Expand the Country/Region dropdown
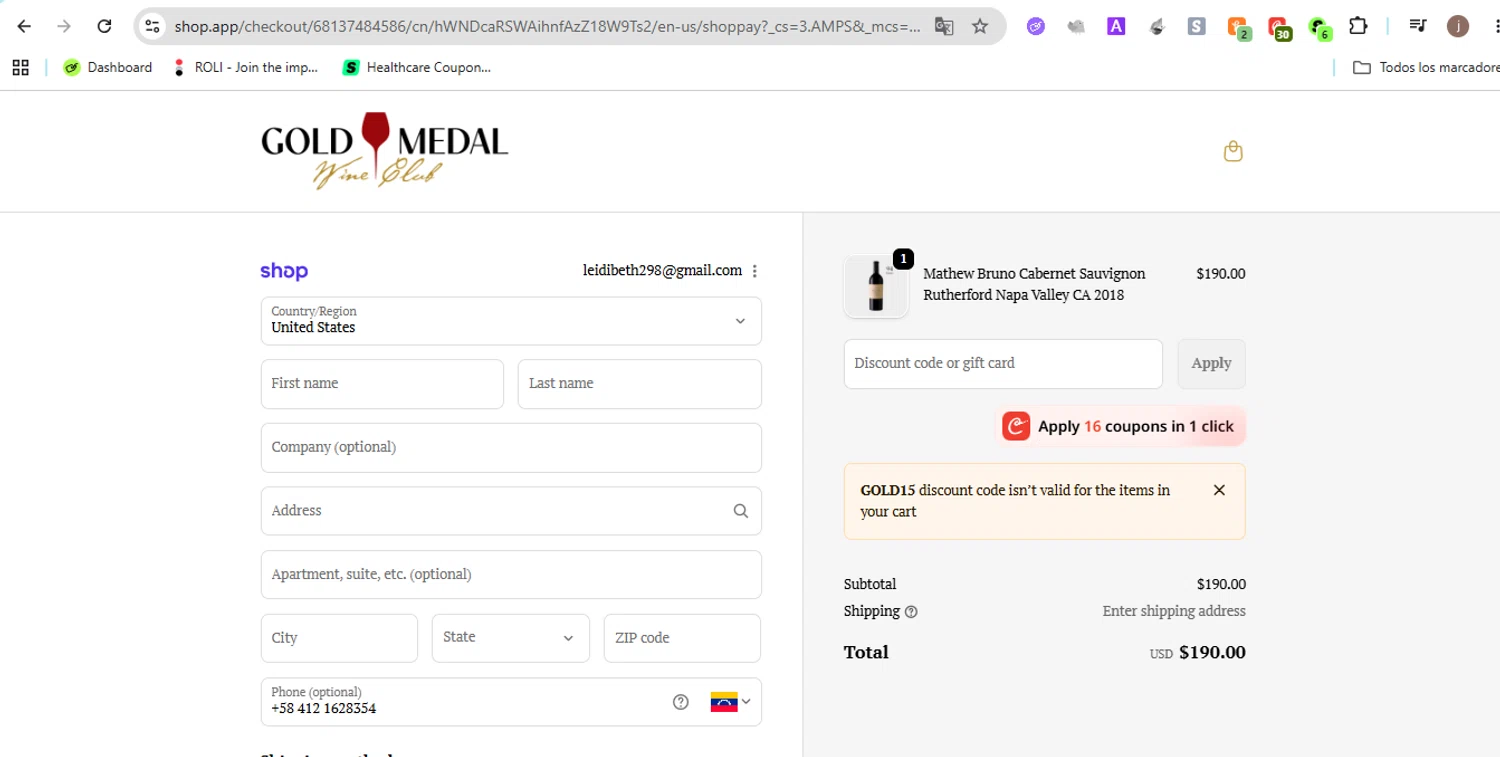1500x757 pixels. coord(511,321)
